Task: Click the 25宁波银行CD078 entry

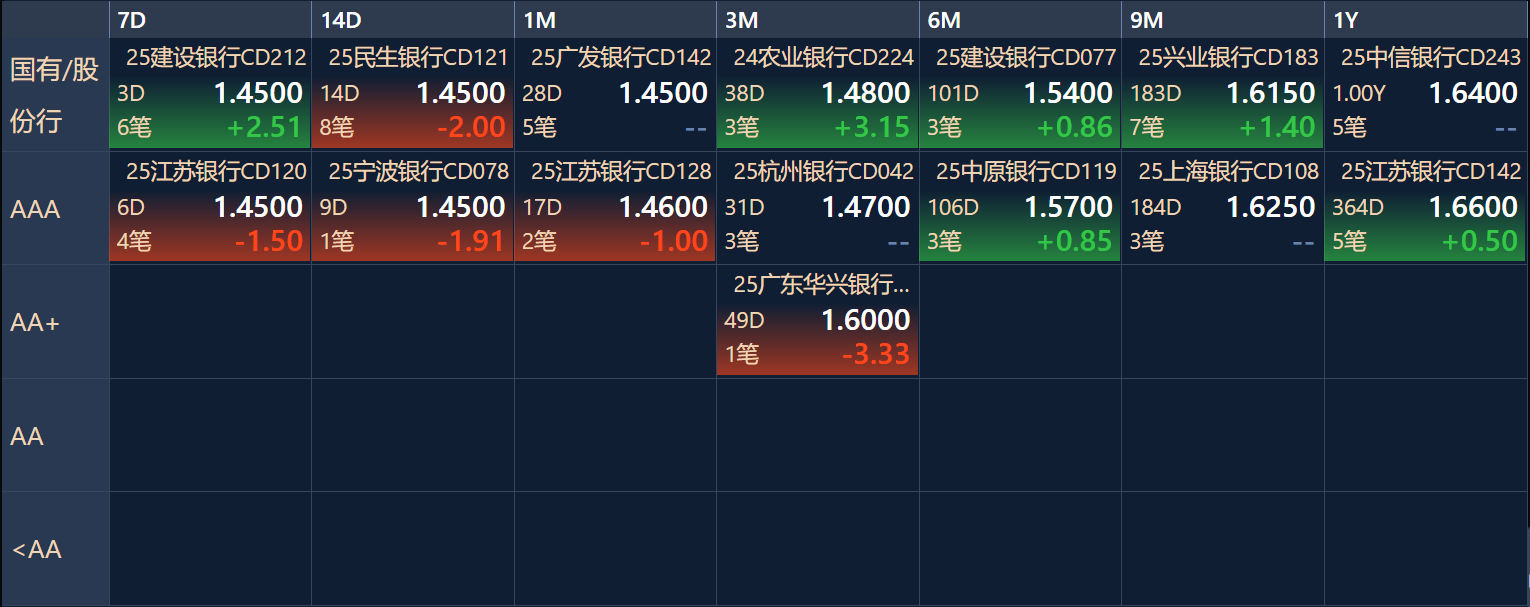Action: tap(412, 208)
